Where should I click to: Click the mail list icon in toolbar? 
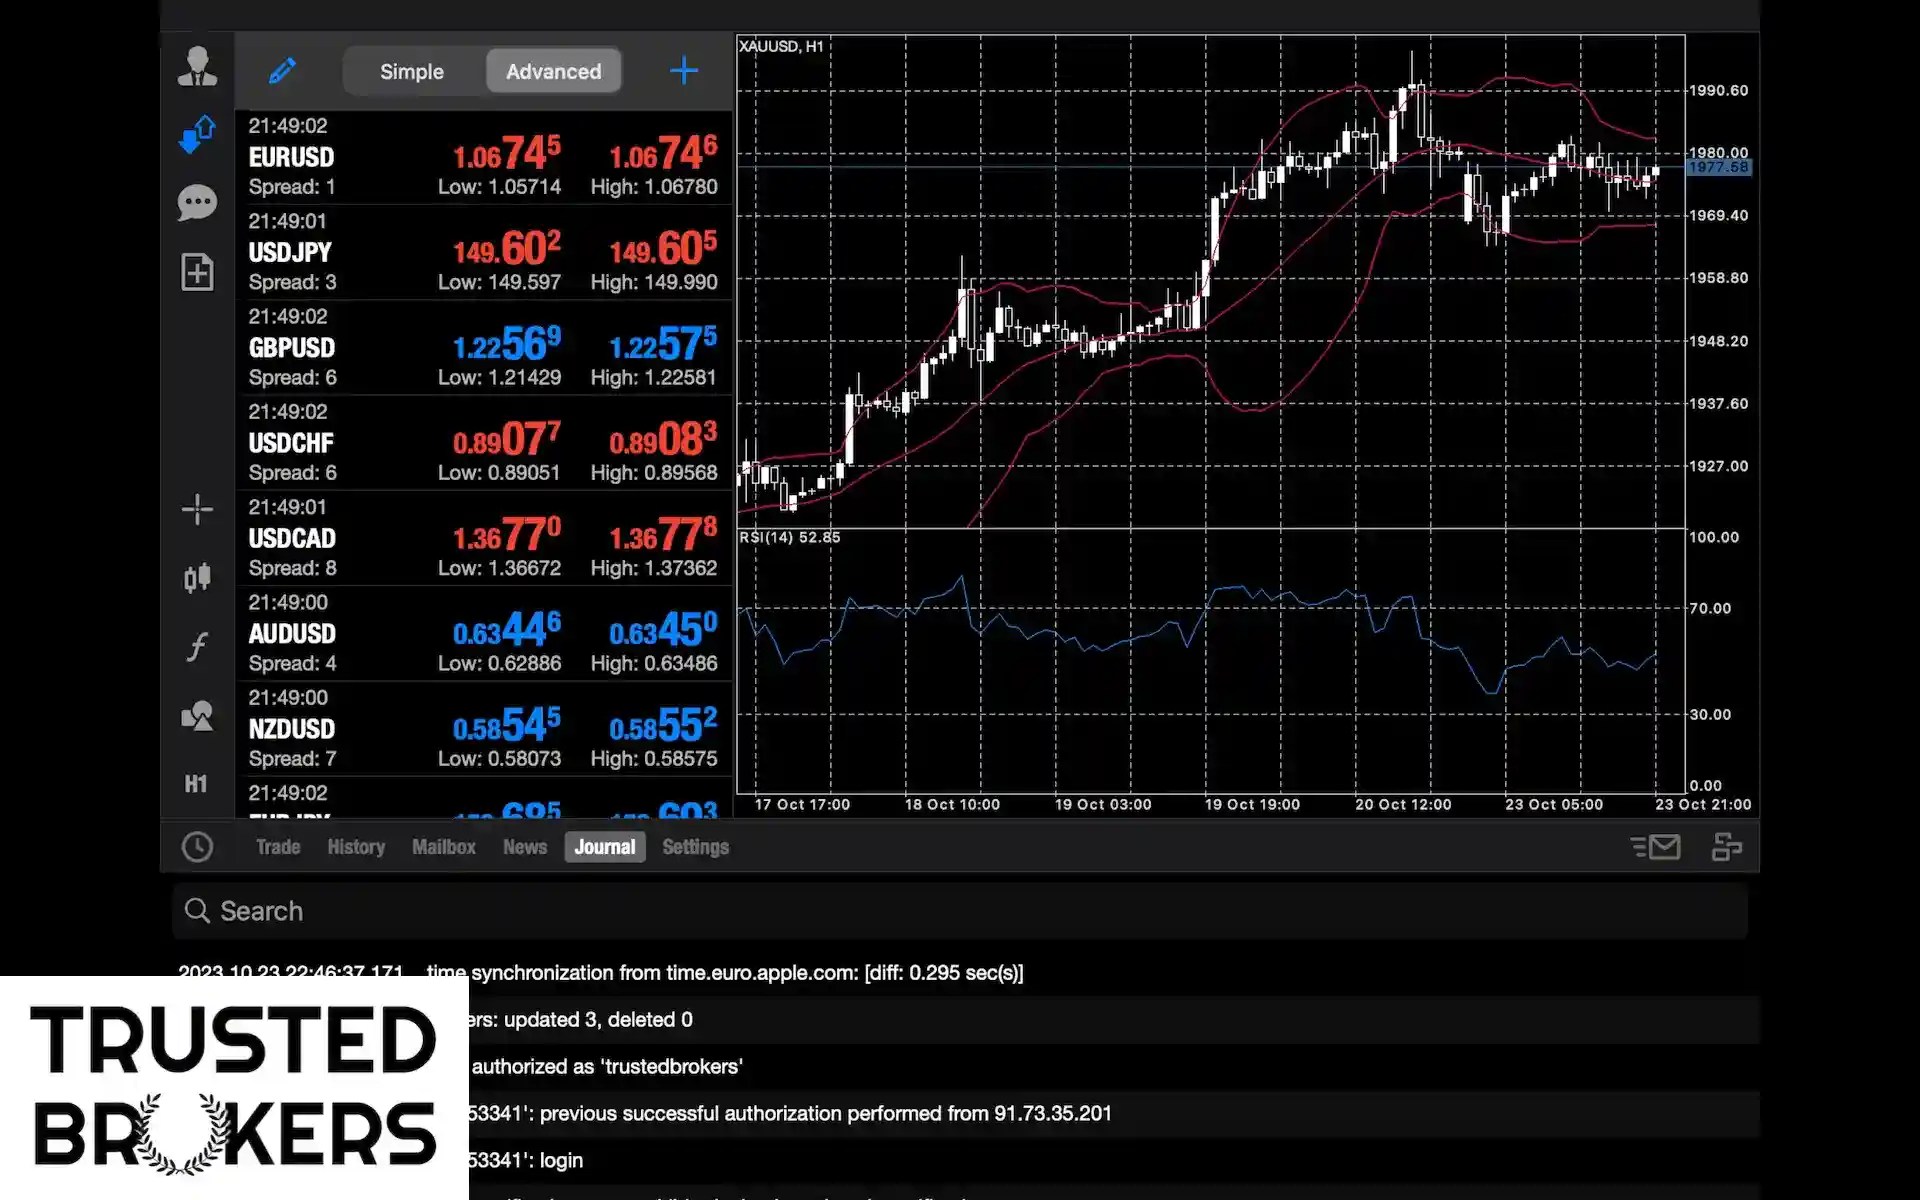1656,847
